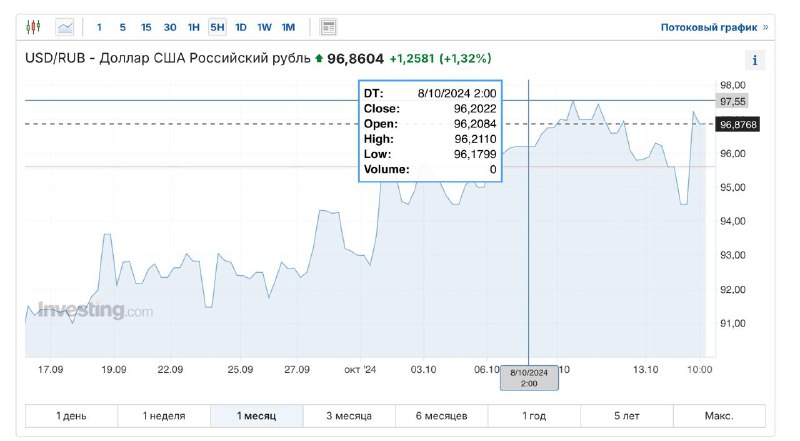Toggle the active 5H interval

(217, 27)
